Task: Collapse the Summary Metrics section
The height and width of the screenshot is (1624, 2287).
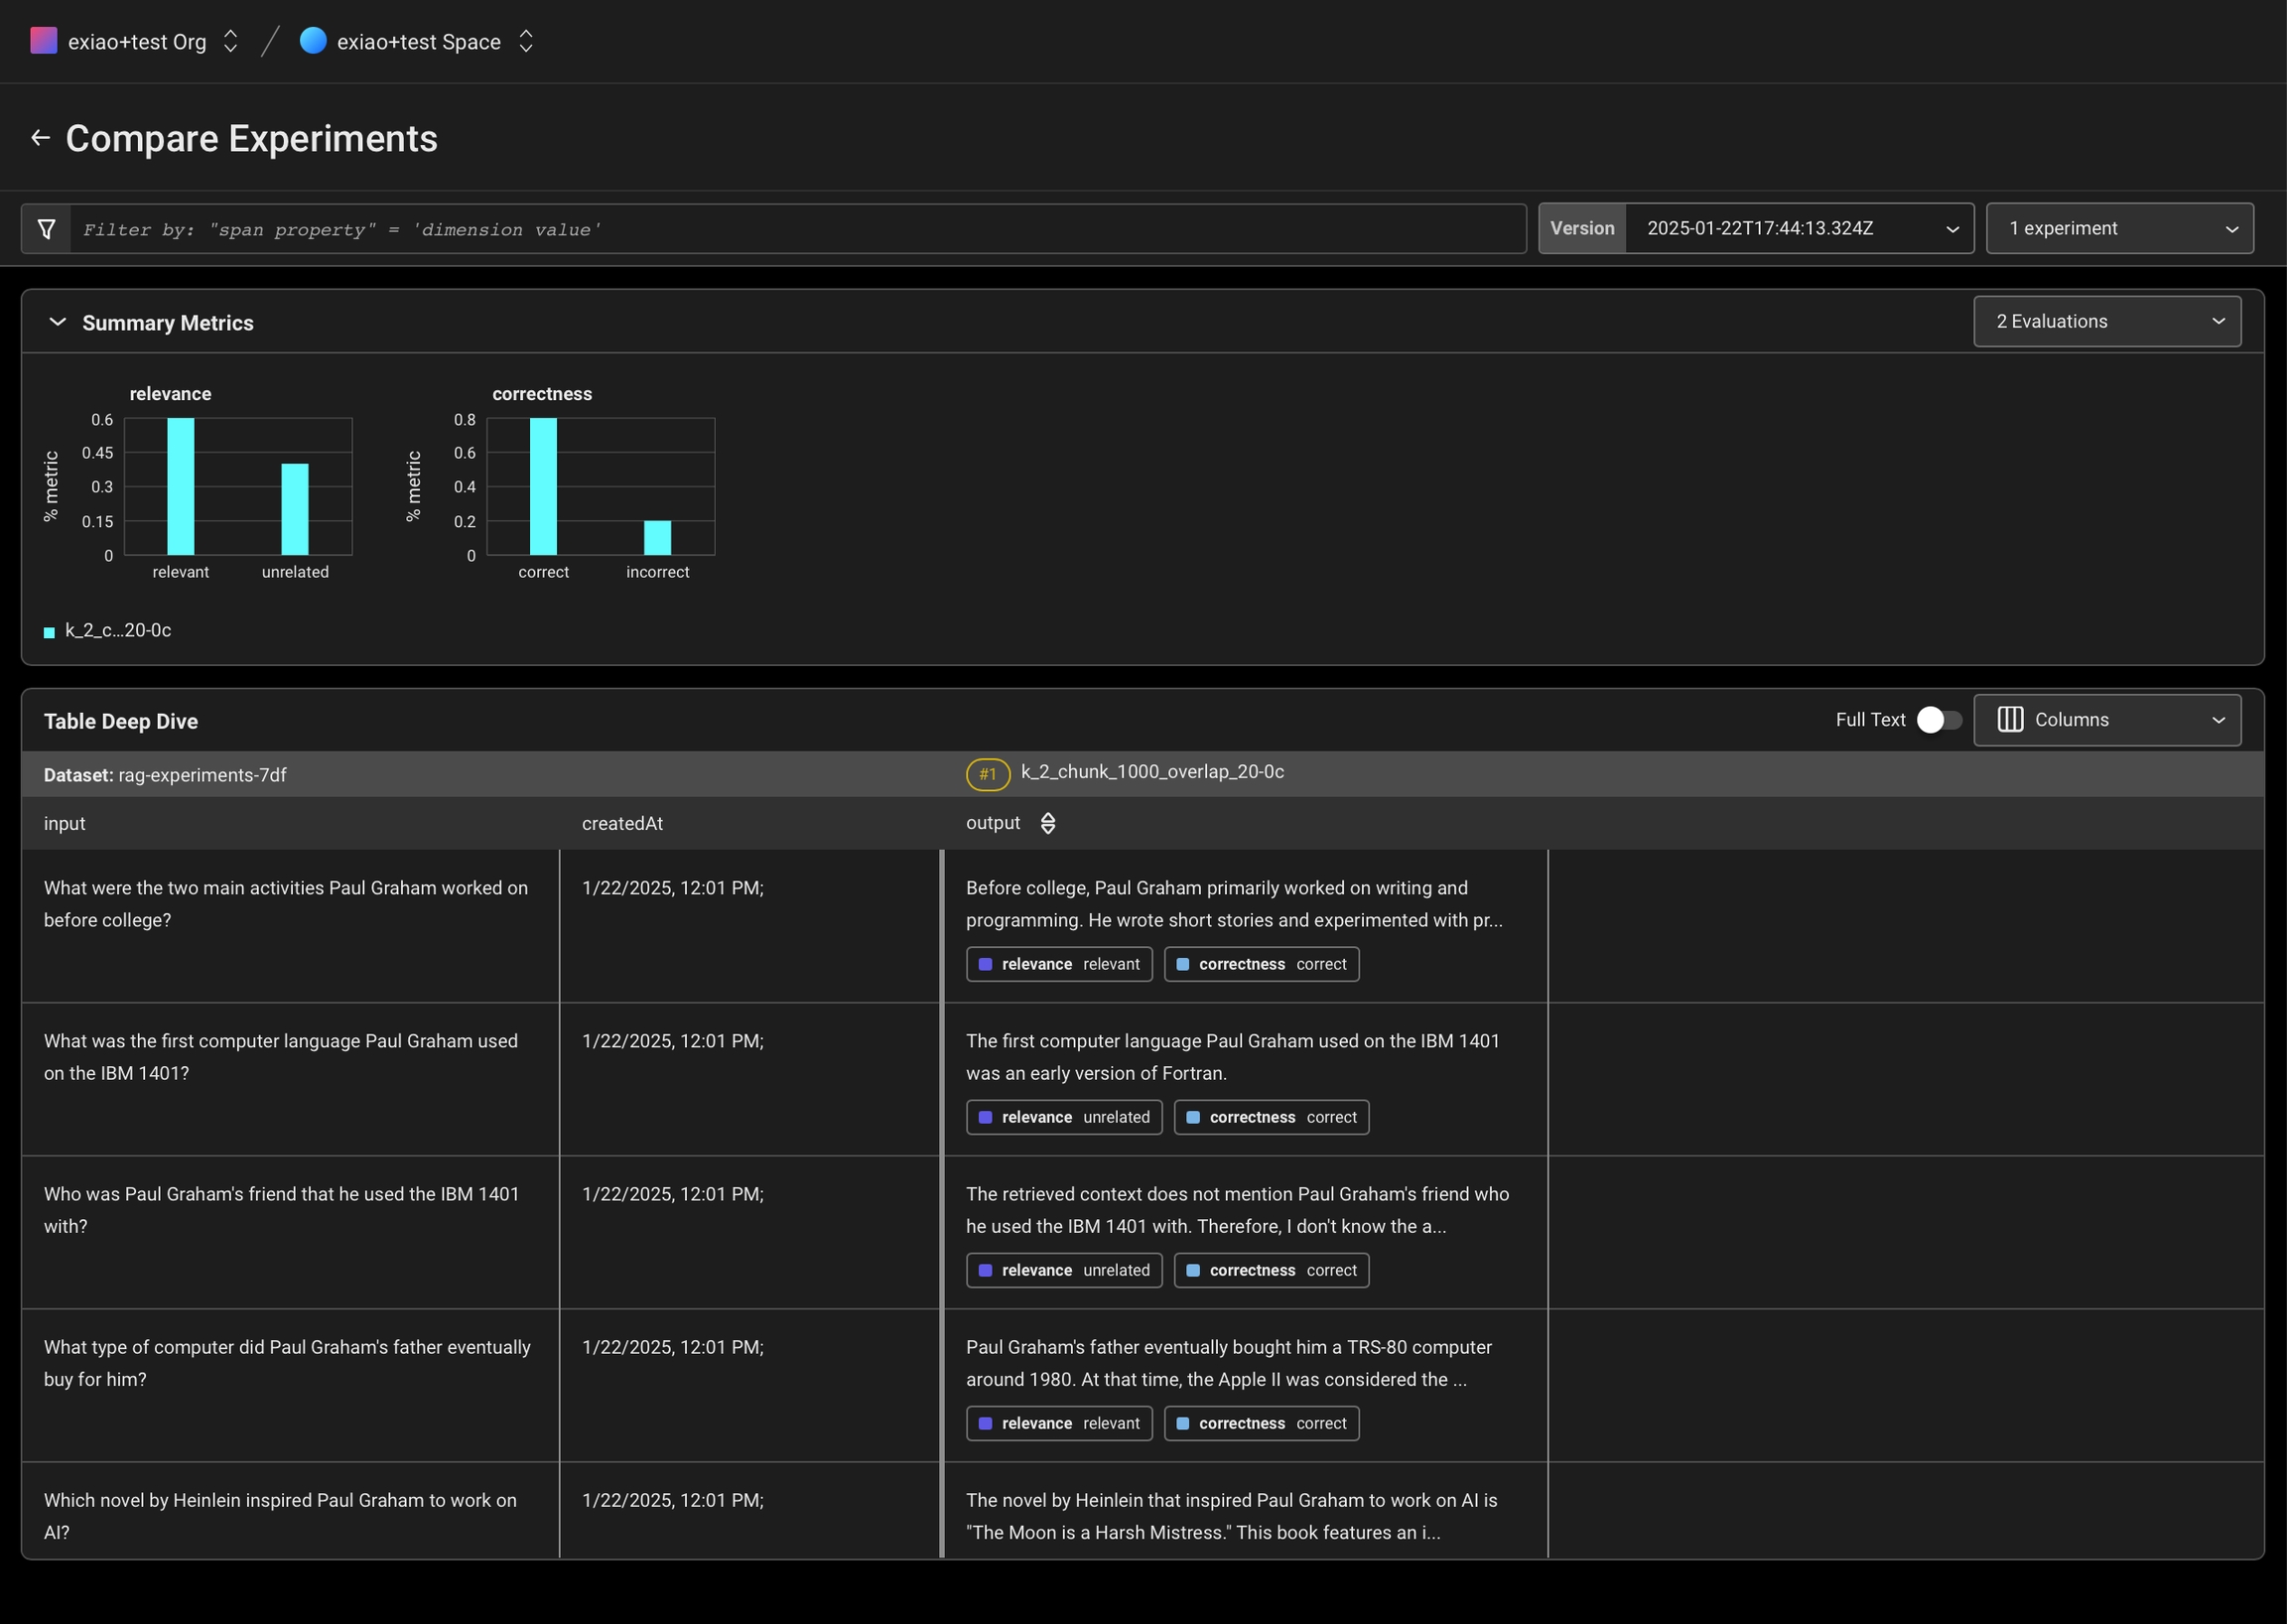Action: tap(57, 322)
